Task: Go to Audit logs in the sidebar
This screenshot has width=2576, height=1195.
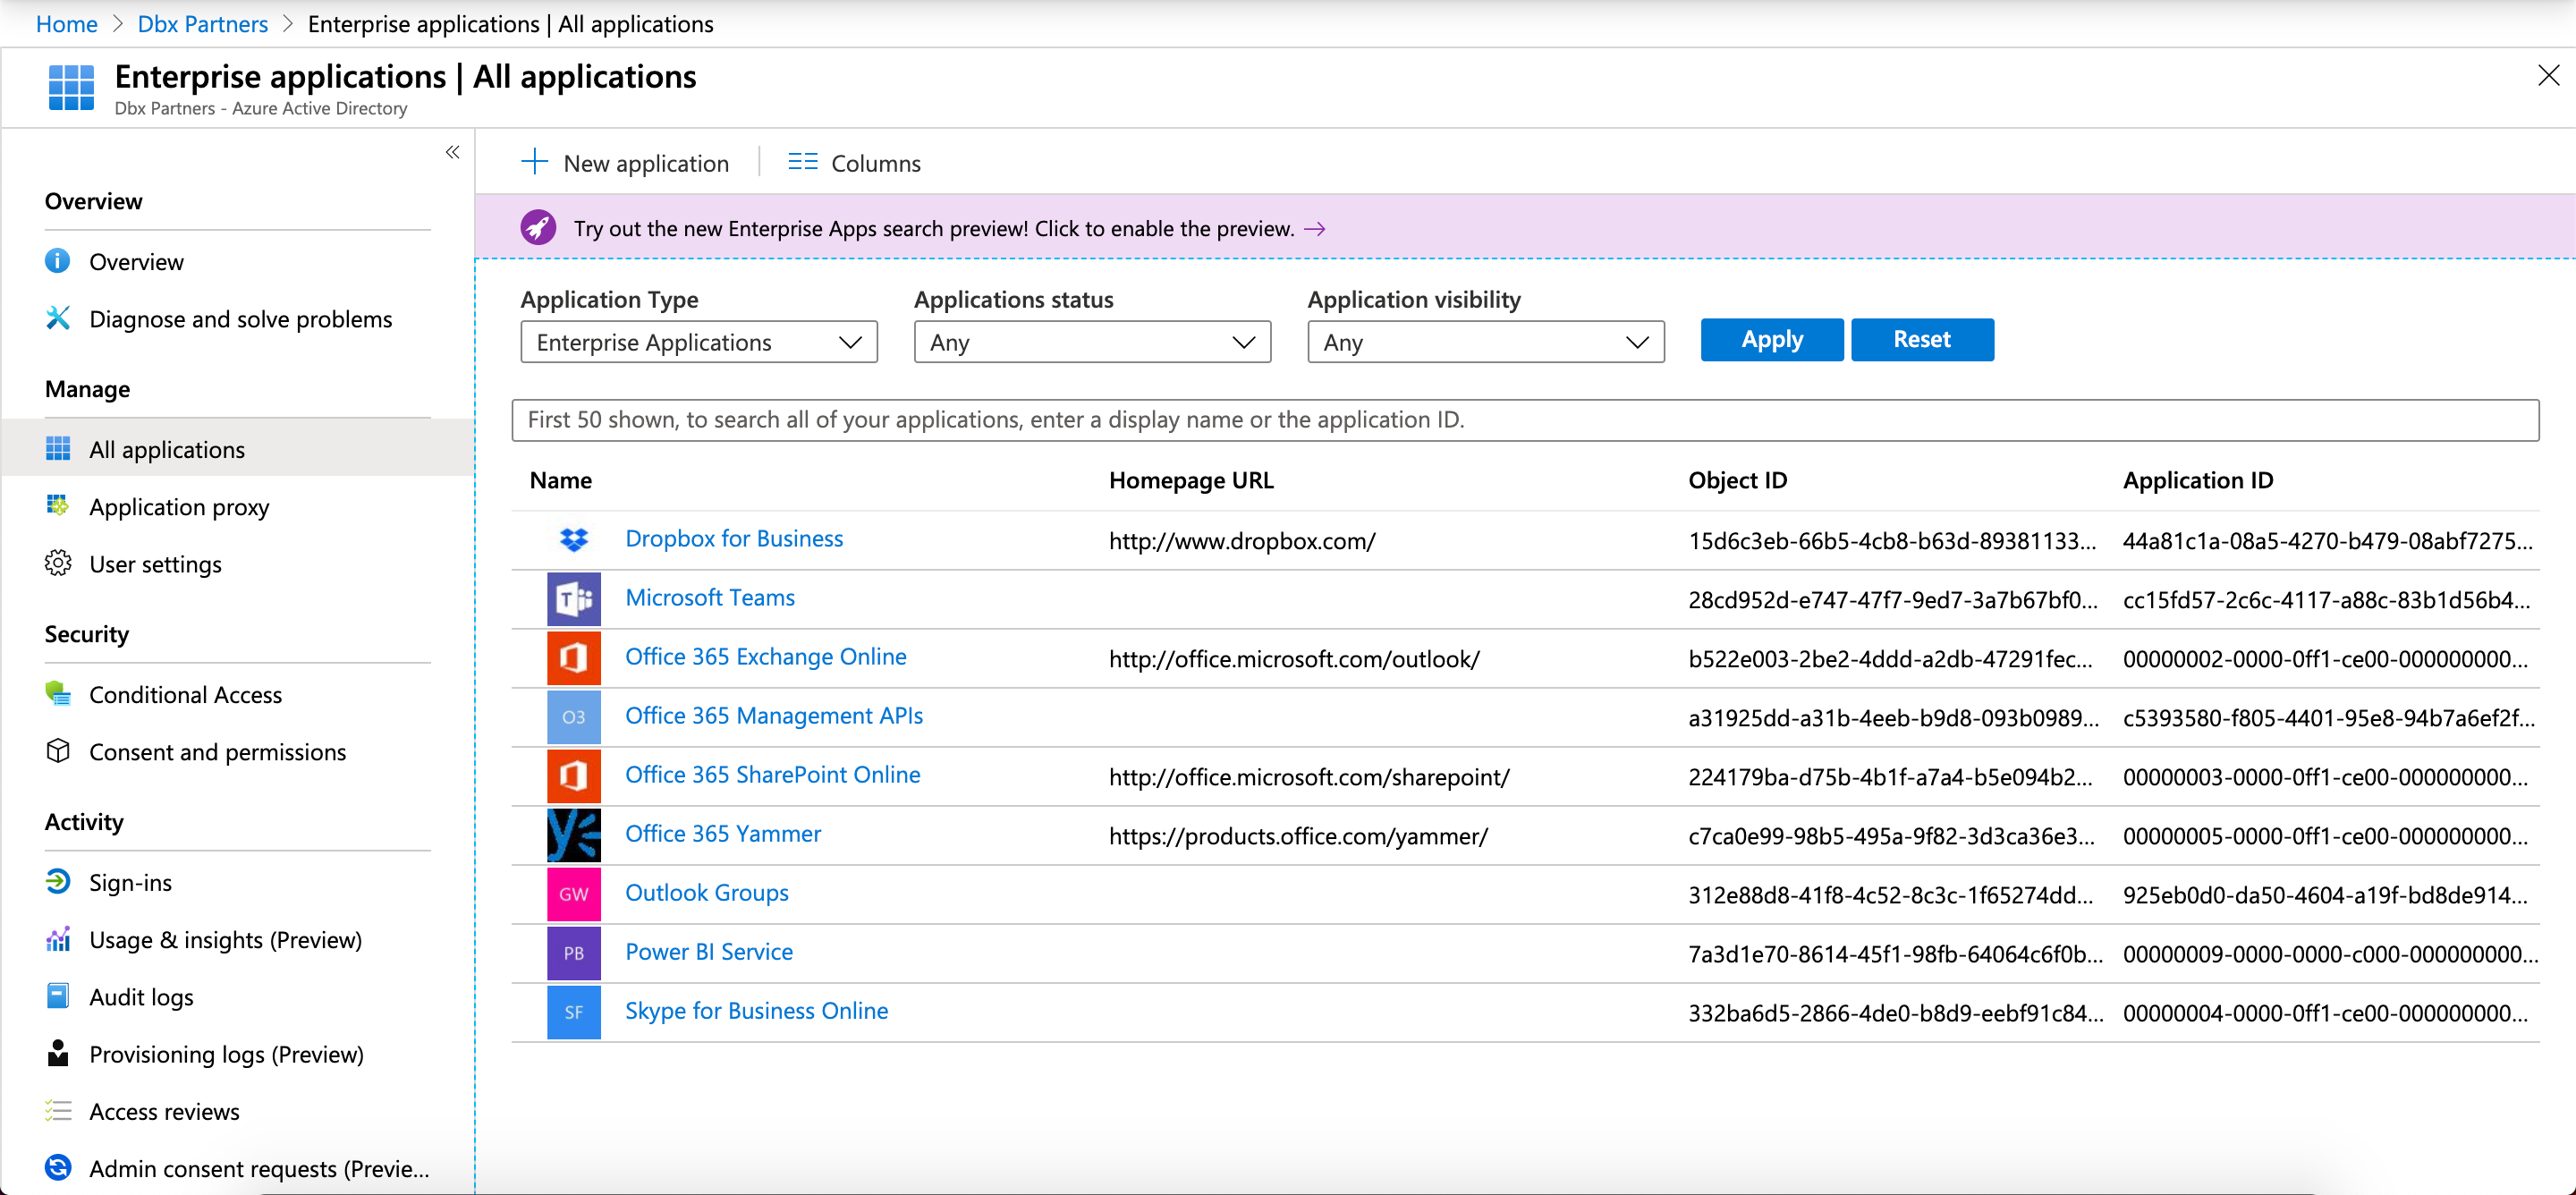Action: 141,997
